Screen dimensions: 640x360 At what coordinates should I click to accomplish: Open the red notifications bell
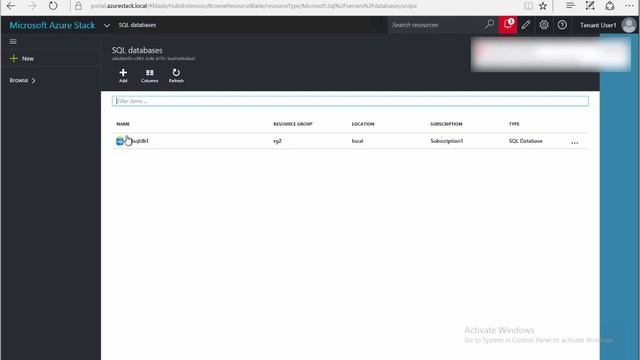point(508,25)
